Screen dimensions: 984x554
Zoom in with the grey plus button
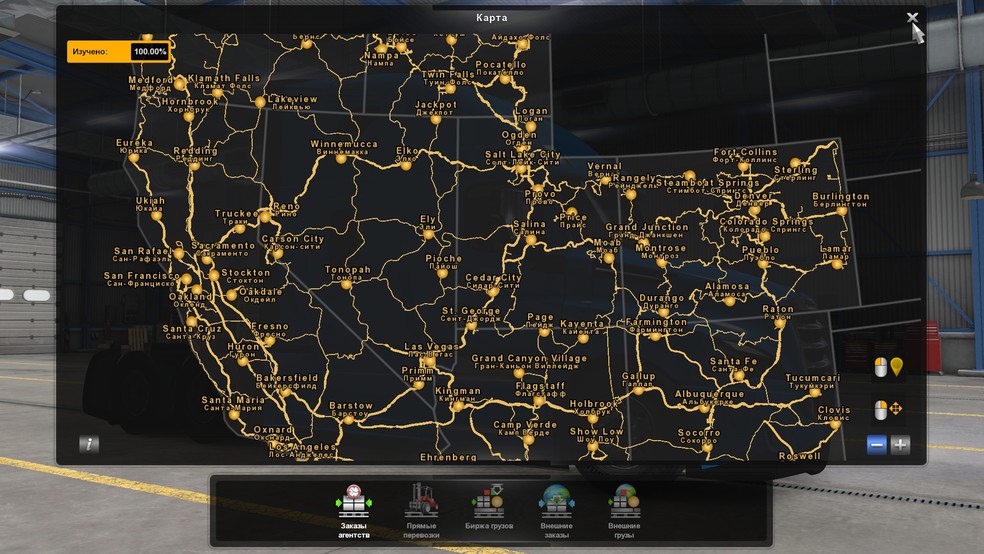(x=900, y=445)
